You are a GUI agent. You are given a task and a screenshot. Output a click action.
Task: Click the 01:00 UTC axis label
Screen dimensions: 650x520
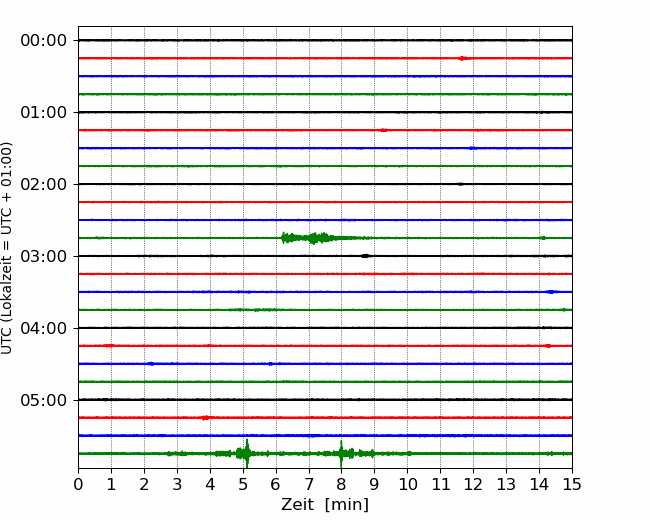[x=44, y=112]
